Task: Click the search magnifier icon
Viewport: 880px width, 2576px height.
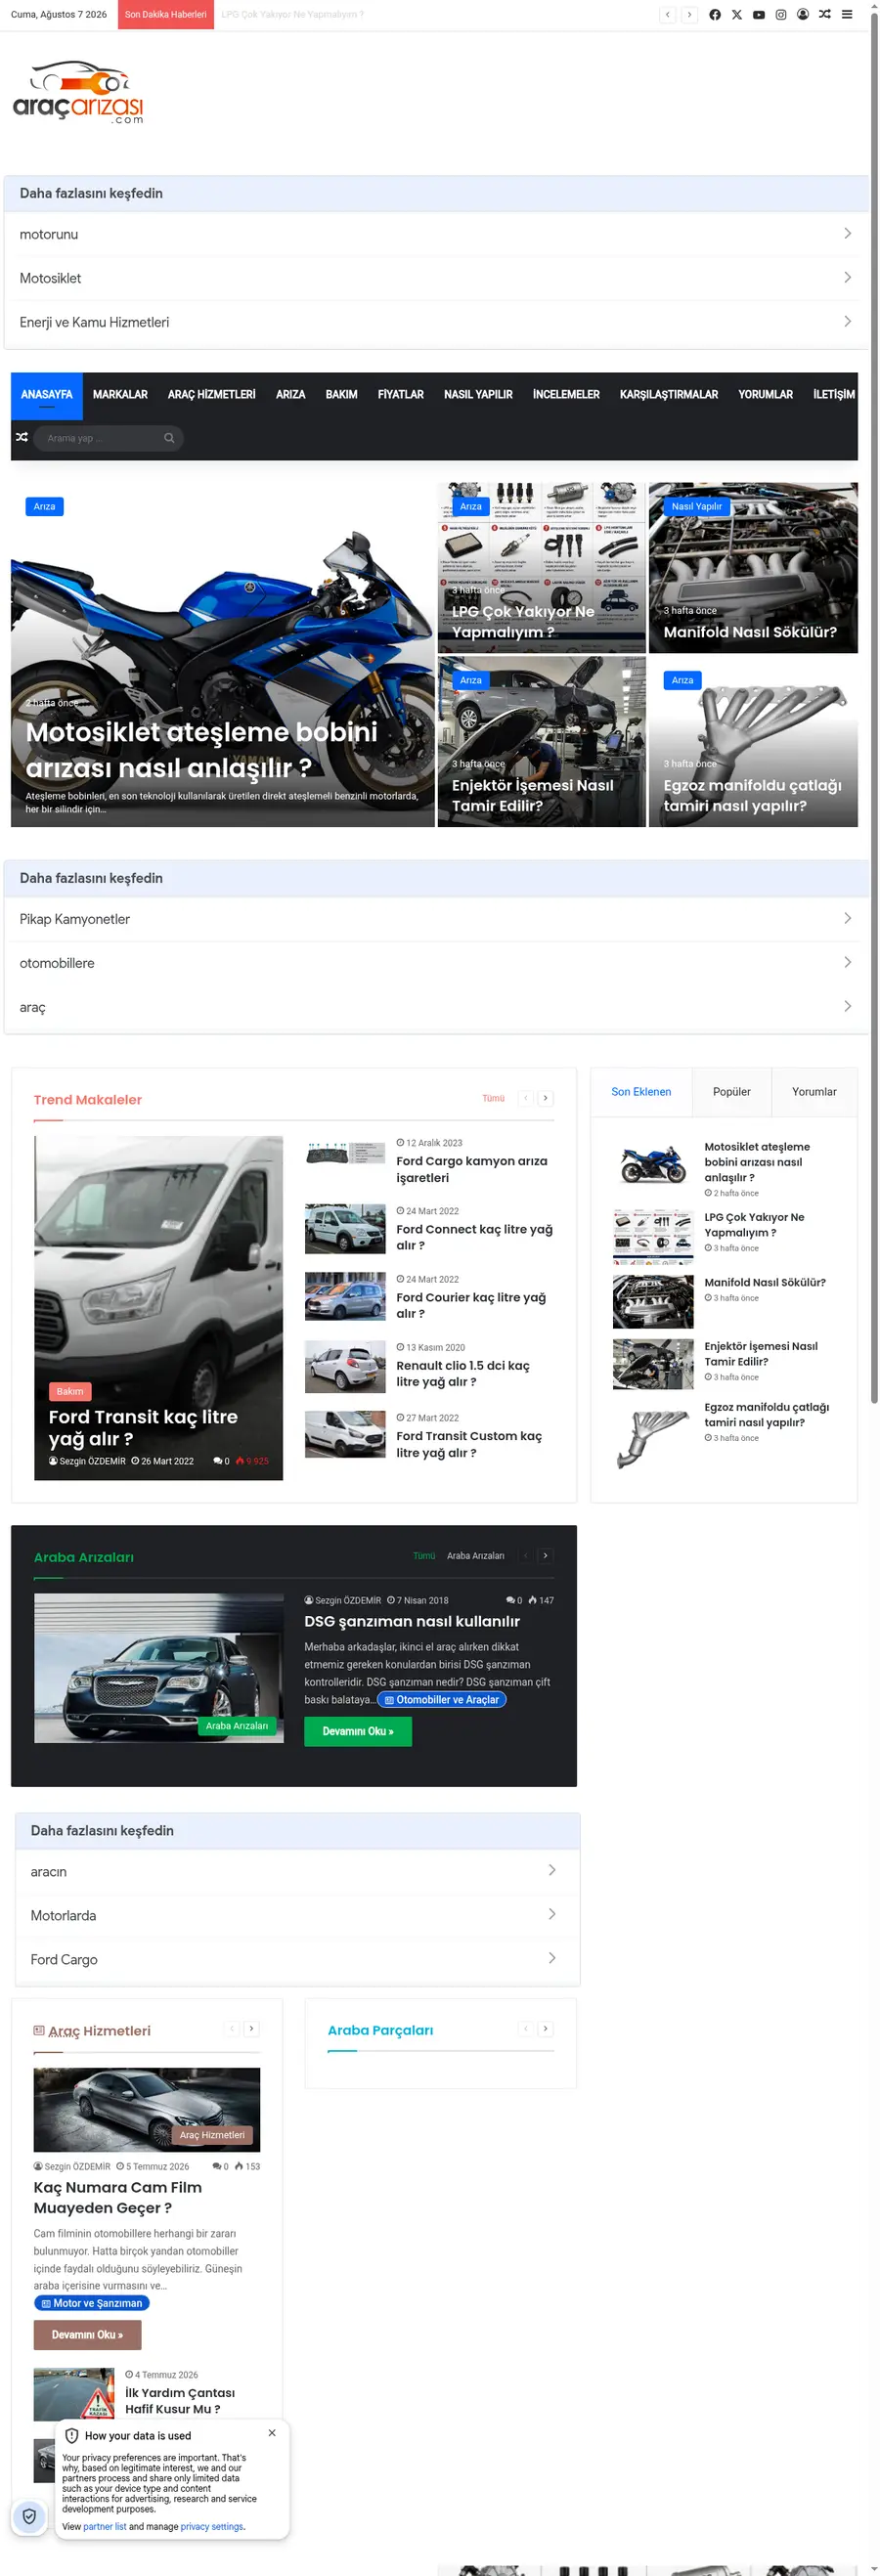Action: pyautogui.click(x=169, y=438)
